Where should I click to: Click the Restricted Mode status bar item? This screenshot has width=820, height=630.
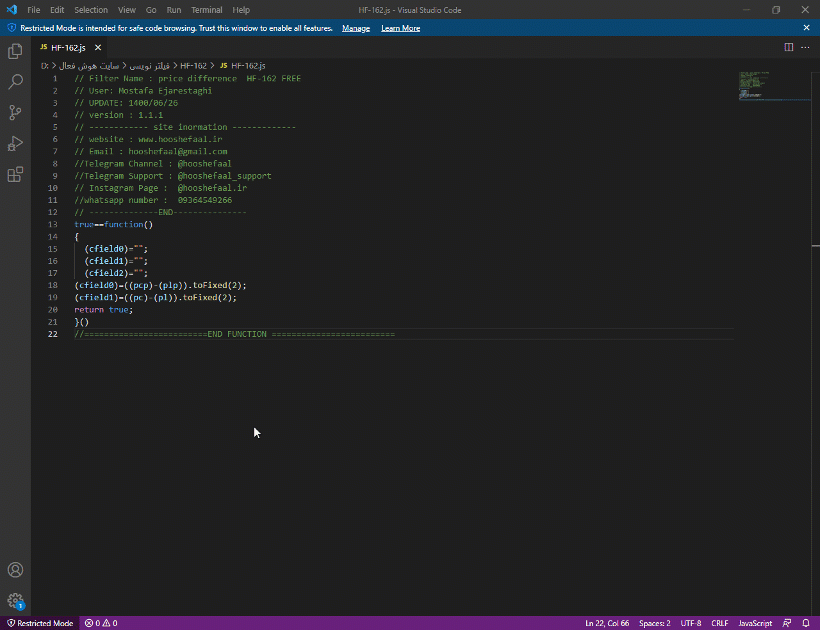click(x=40, y=623)
